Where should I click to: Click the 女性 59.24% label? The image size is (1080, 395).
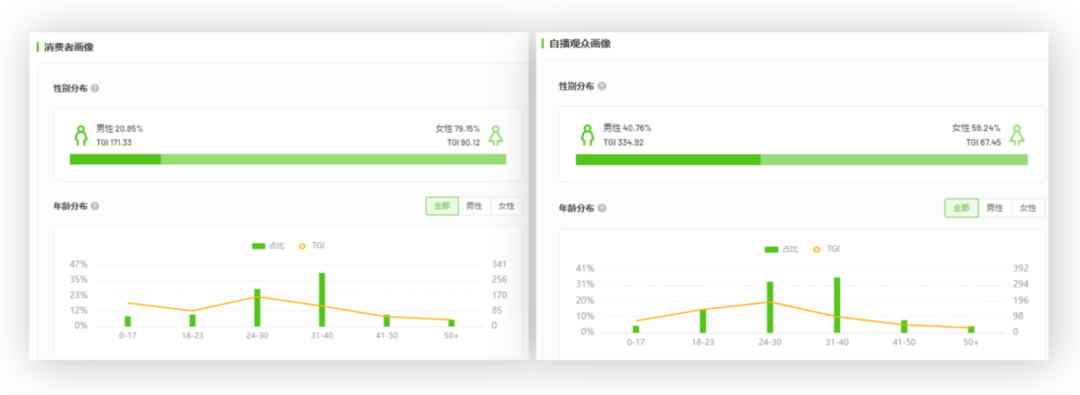[x=976, y=128]
